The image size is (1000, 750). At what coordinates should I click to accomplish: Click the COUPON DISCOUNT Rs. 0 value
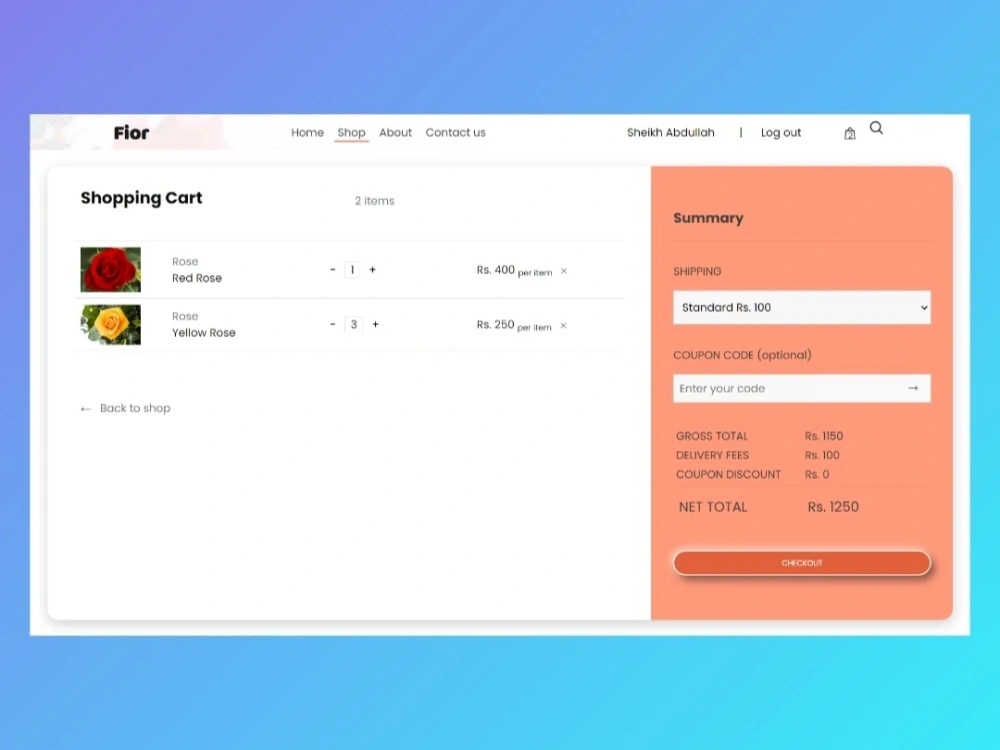817,474
